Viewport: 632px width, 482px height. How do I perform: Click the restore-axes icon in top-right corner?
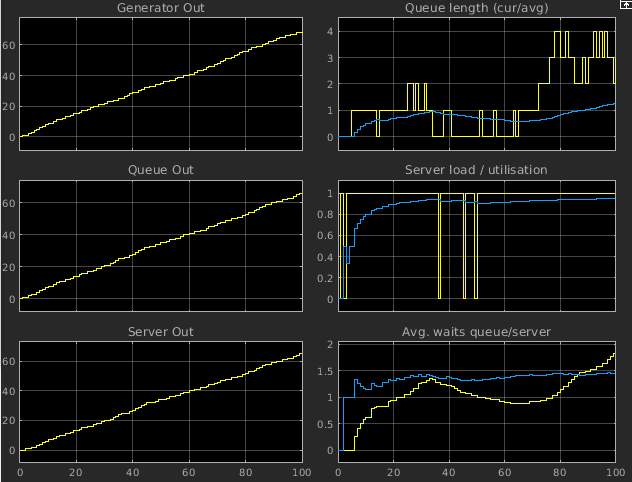625,5
